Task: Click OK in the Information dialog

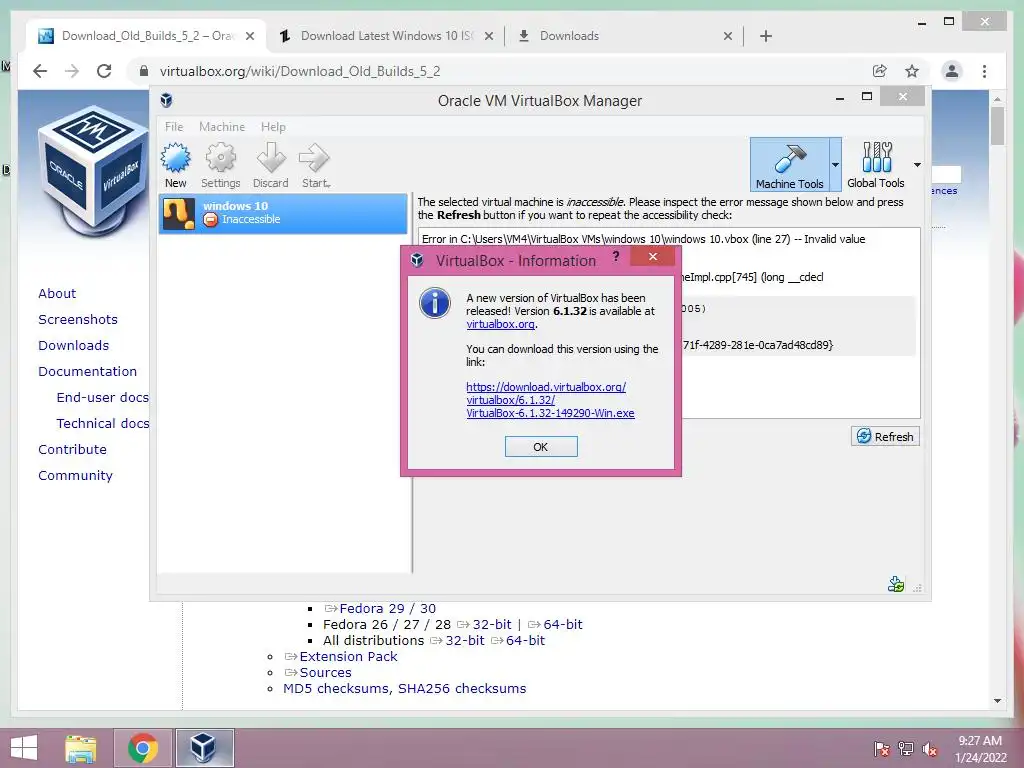Action: point(541,447)
